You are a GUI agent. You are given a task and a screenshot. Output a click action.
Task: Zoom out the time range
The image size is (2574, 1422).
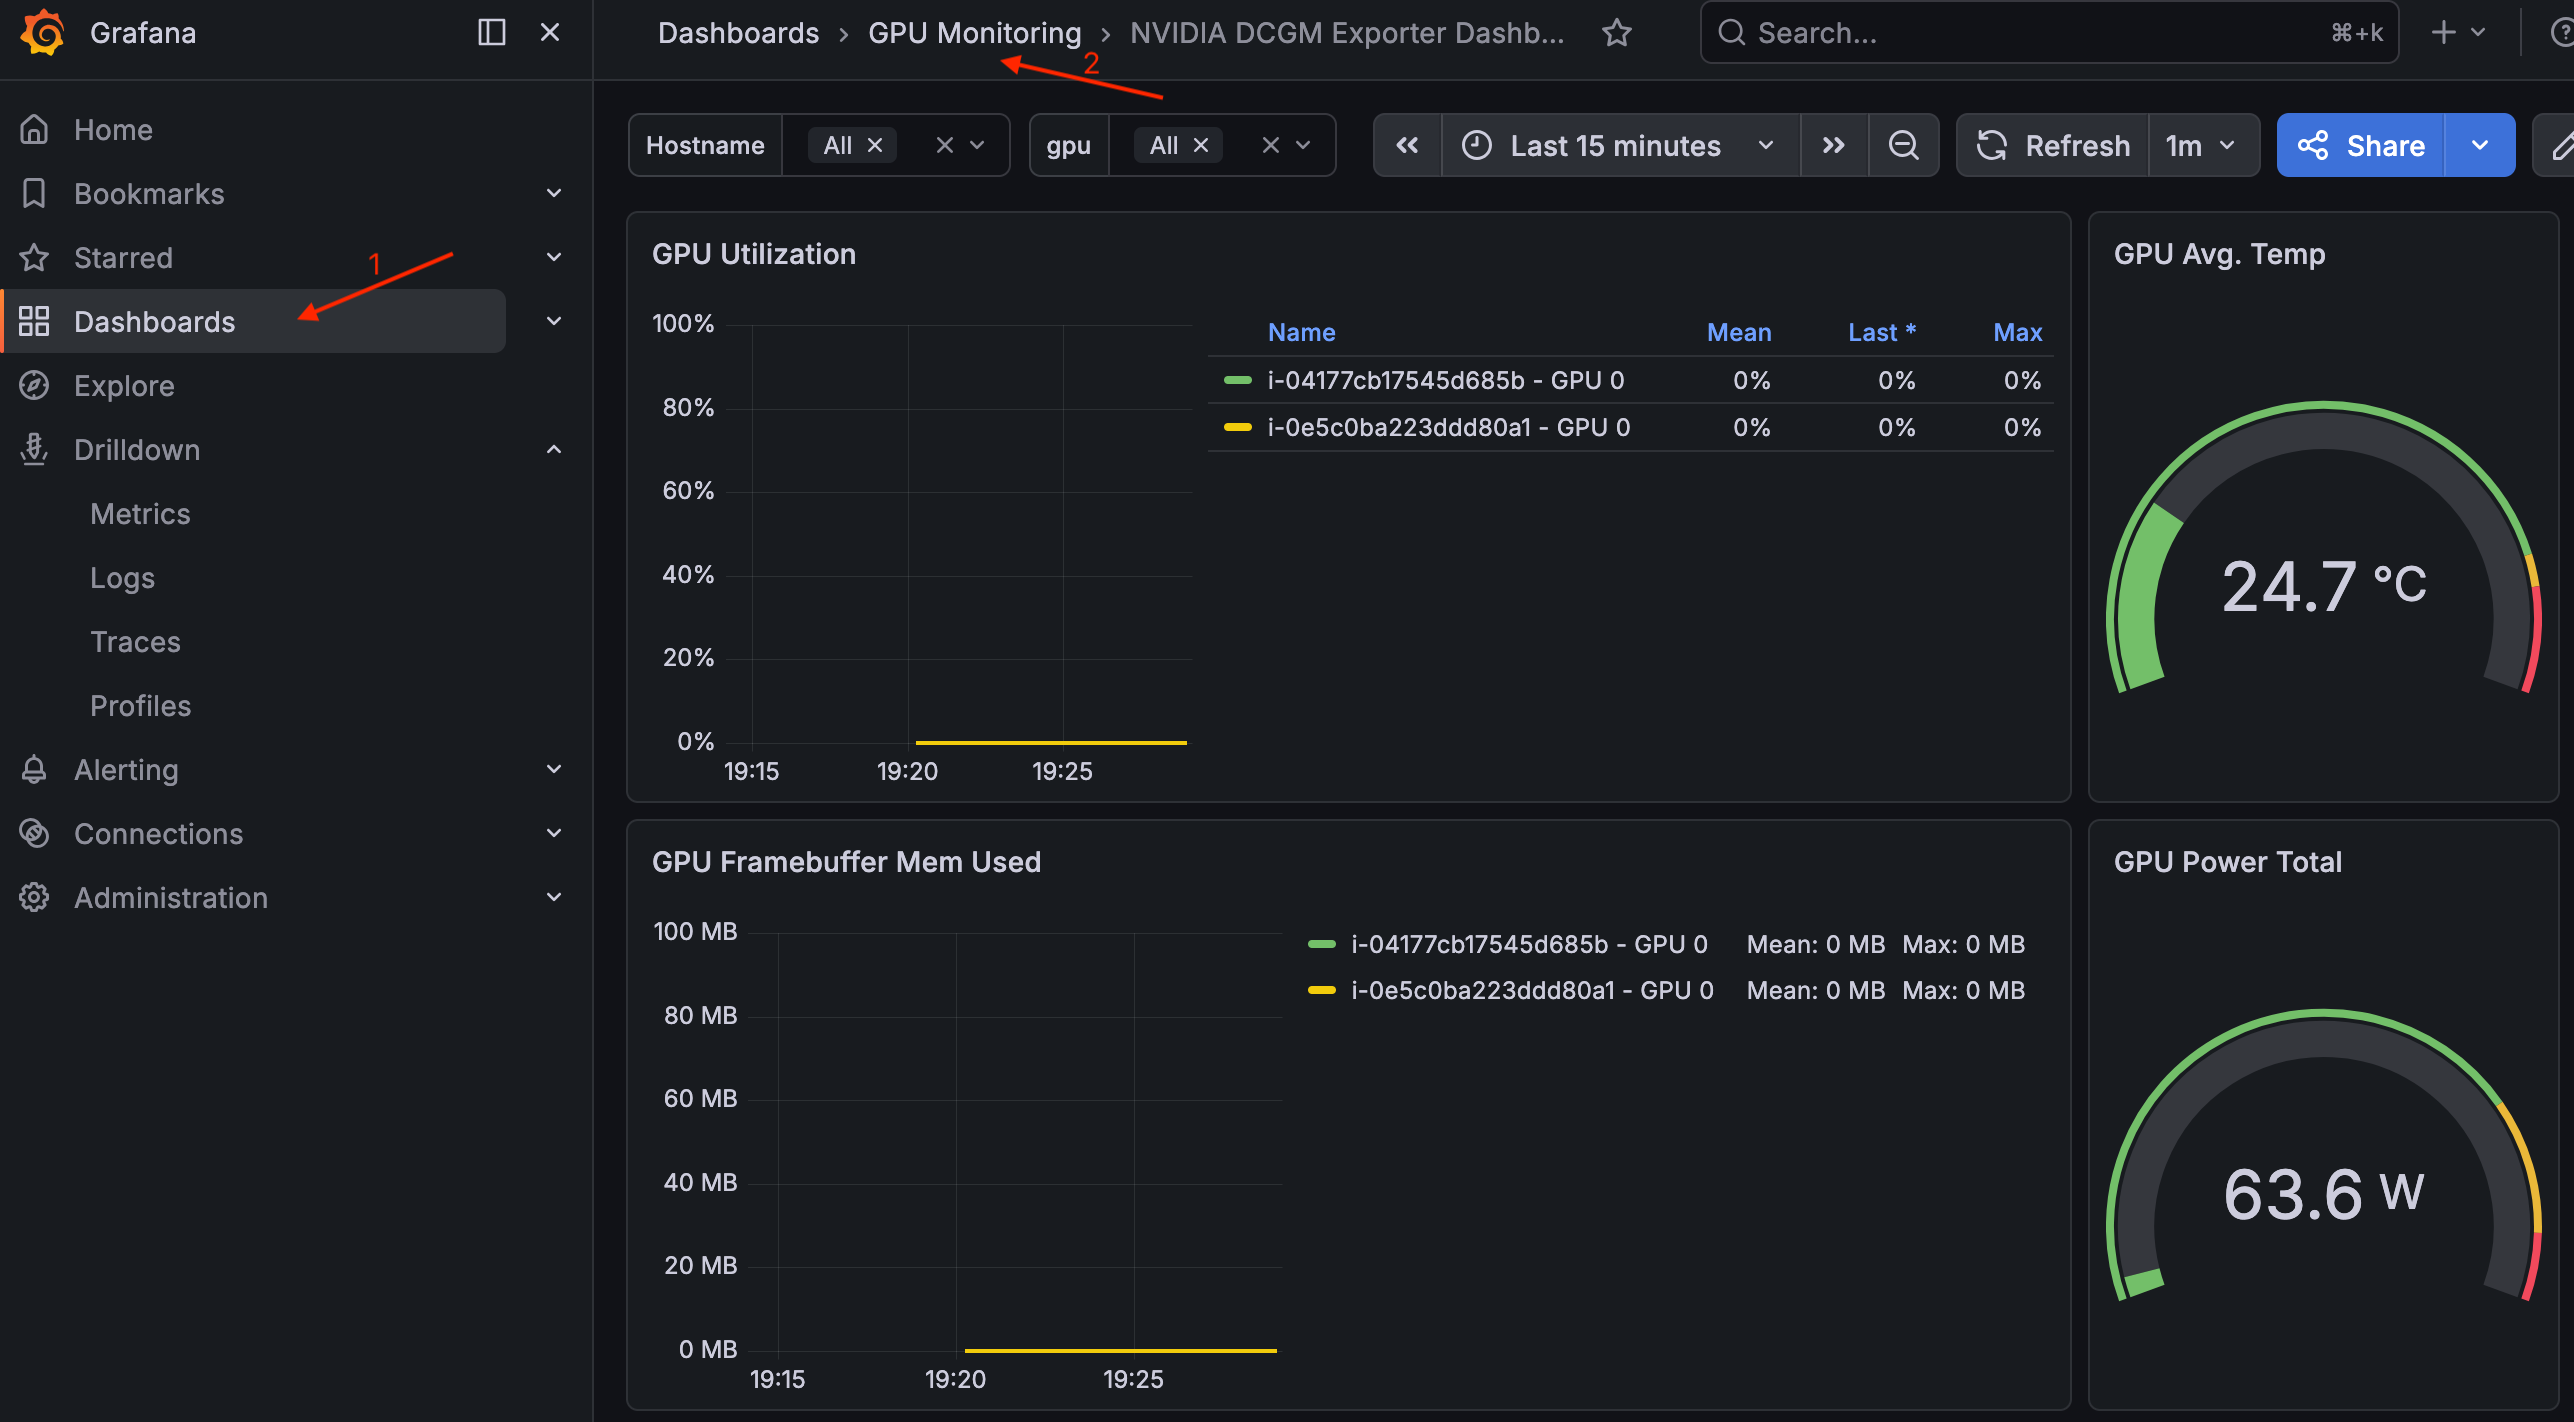pos(1904,146)
